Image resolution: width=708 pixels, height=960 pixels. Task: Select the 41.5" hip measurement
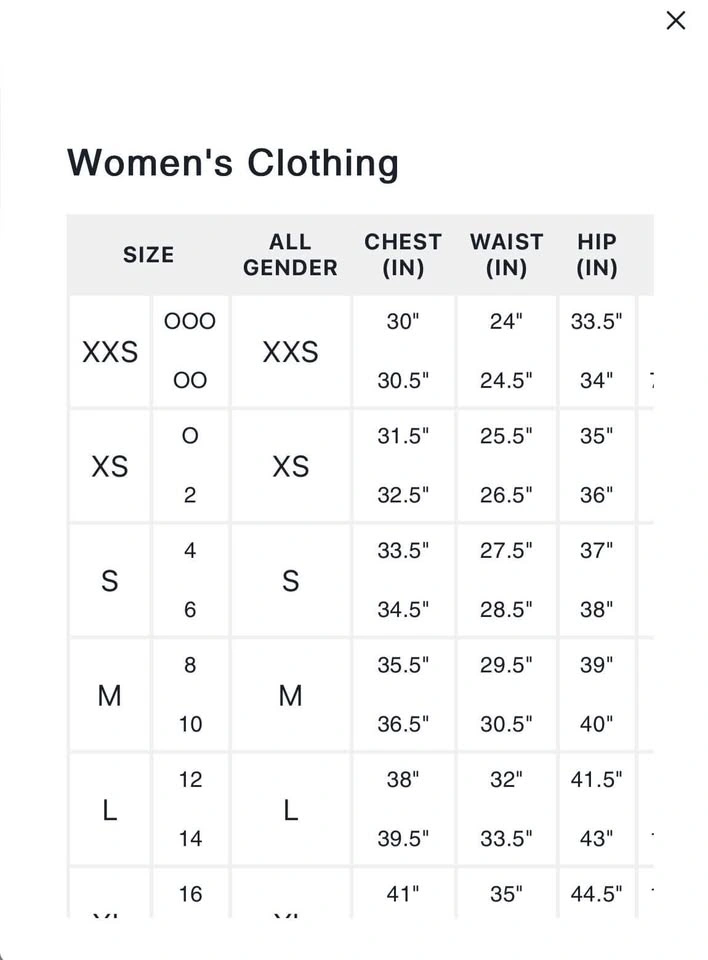coord(597,780)
